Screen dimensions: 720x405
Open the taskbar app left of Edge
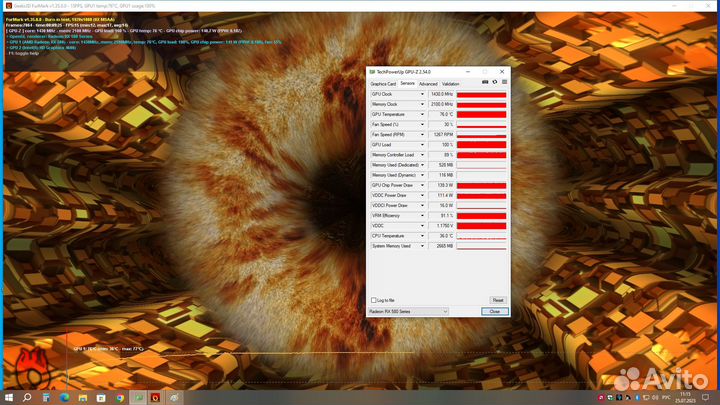(x=46, y=398)
